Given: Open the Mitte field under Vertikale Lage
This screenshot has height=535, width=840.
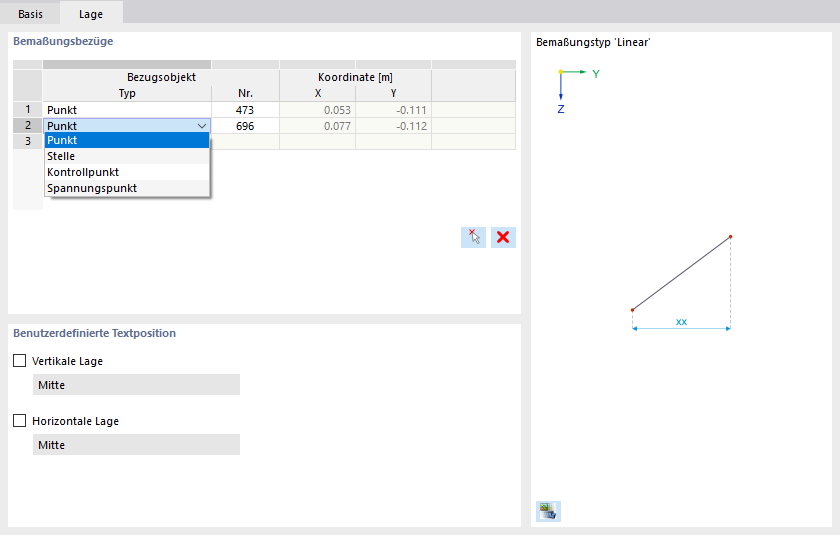Looking at the screenshot, I should (136, 385).
